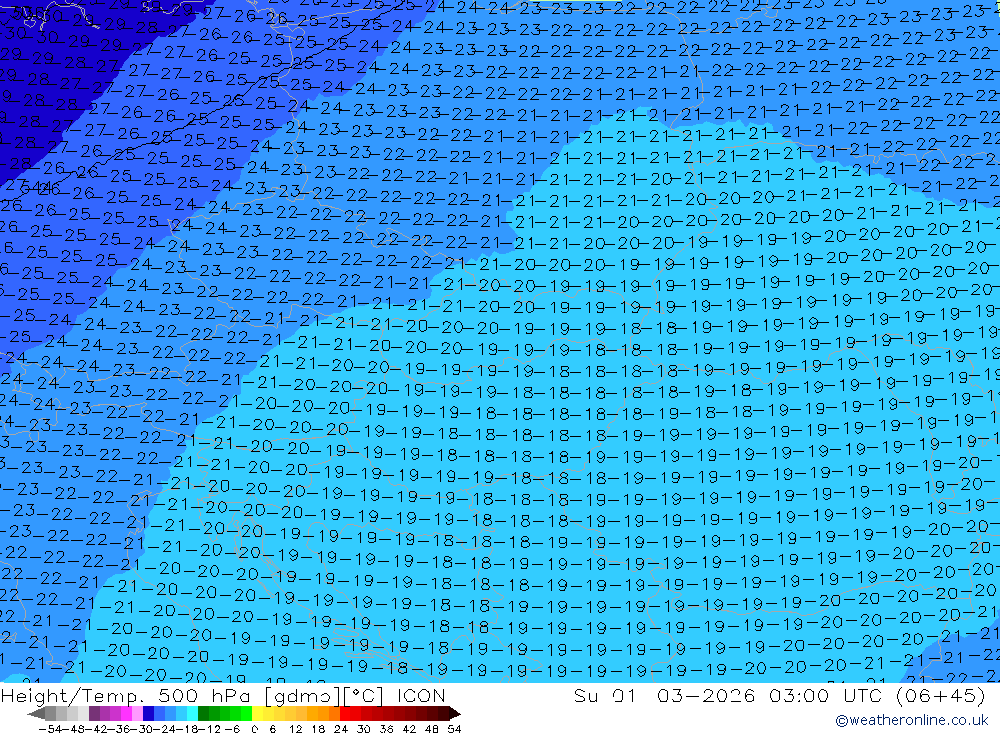Click the 12 label under the color scale
The height and width of the screenshot is (733, 1000).
point(296,729)
